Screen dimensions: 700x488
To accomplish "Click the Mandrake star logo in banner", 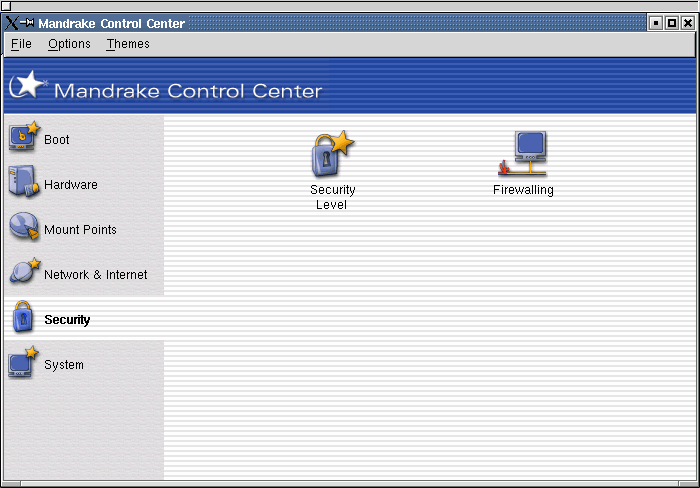I will pos(28,85).
